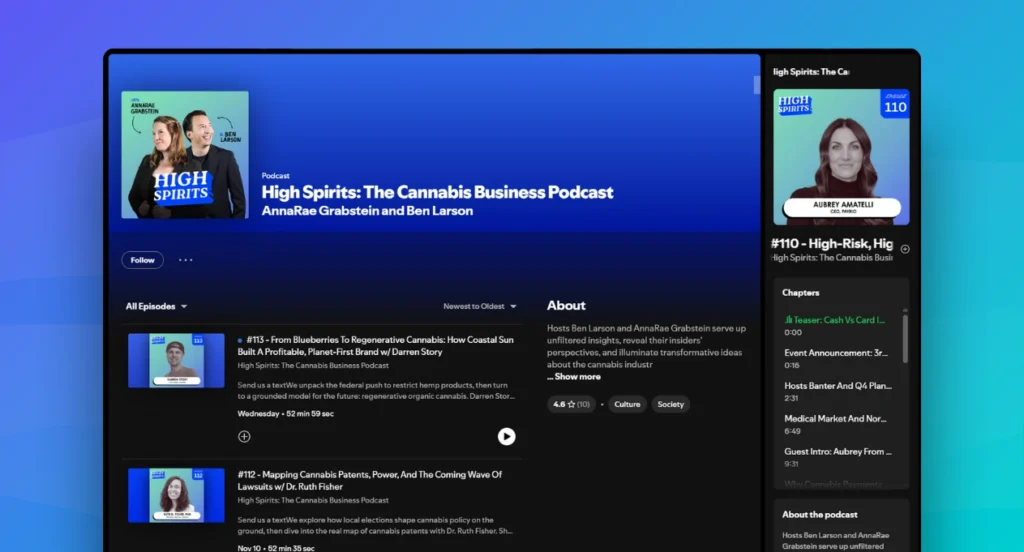Click the episode #113 thumbnail
This screenshot has width=1024, height=552.
[x=176, y=361]
